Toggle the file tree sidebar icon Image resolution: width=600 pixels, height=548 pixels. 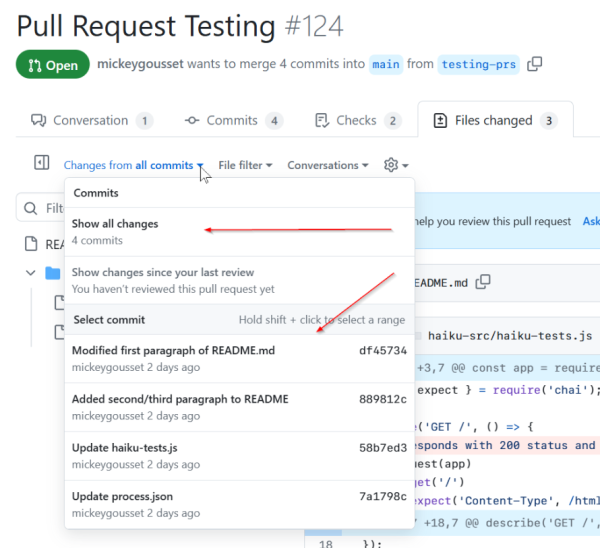coord(41,162)
